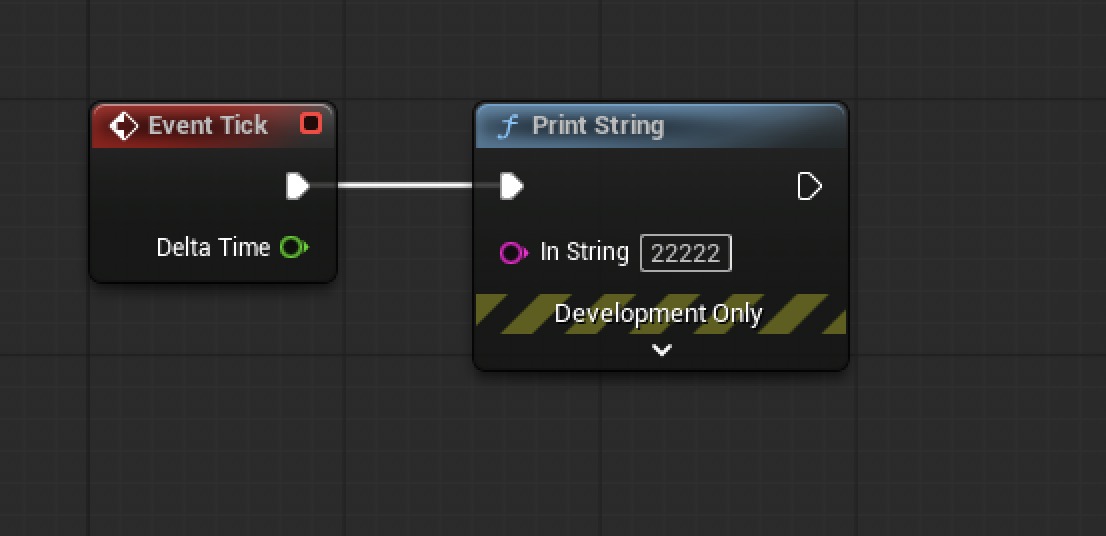
Task: Click the In String pin label
Action: coord(584,253)
